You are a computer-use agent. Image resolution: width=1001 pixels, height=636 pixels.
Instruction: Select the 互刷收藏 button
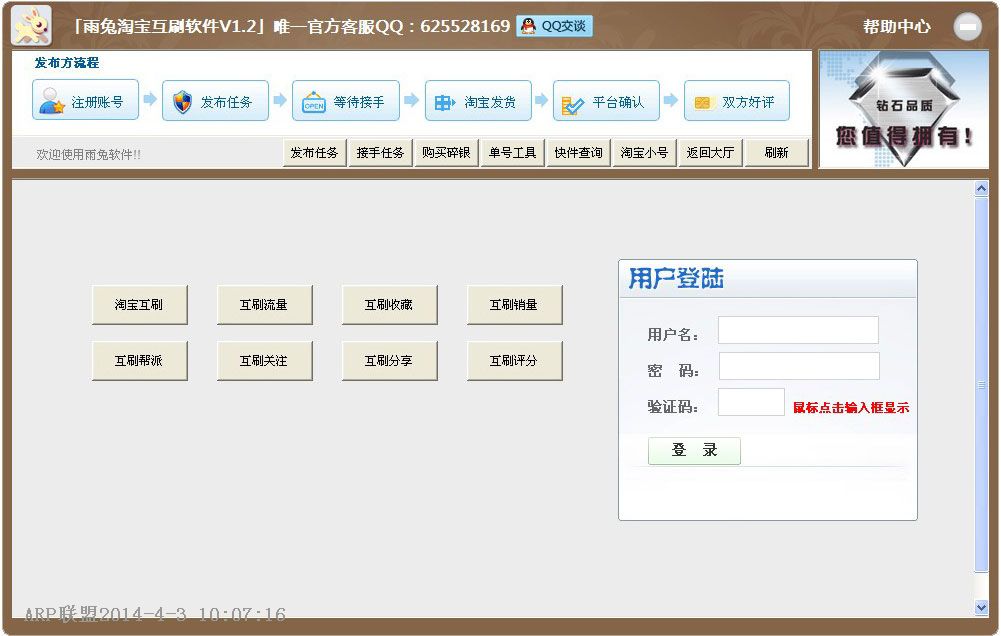pos(389,305)
